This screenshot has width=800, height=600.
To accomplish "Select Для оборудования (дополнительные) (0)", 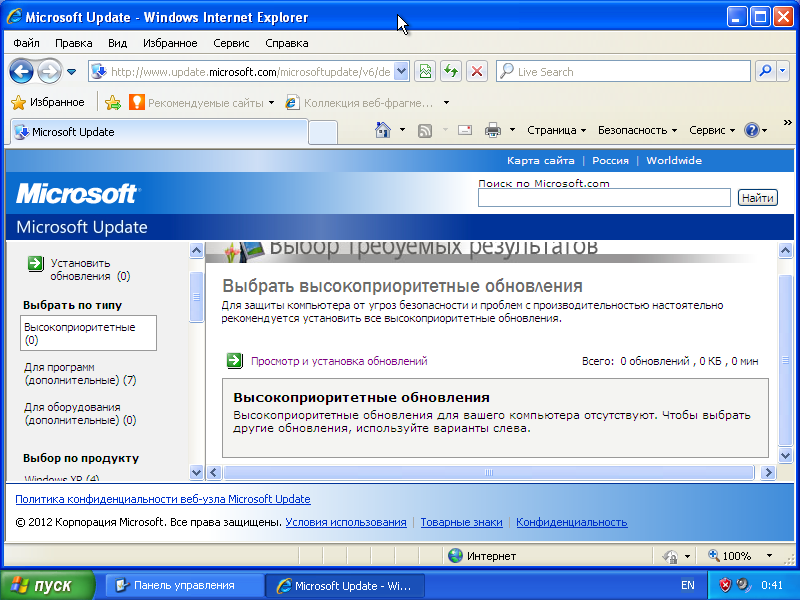I will (80, 414).
